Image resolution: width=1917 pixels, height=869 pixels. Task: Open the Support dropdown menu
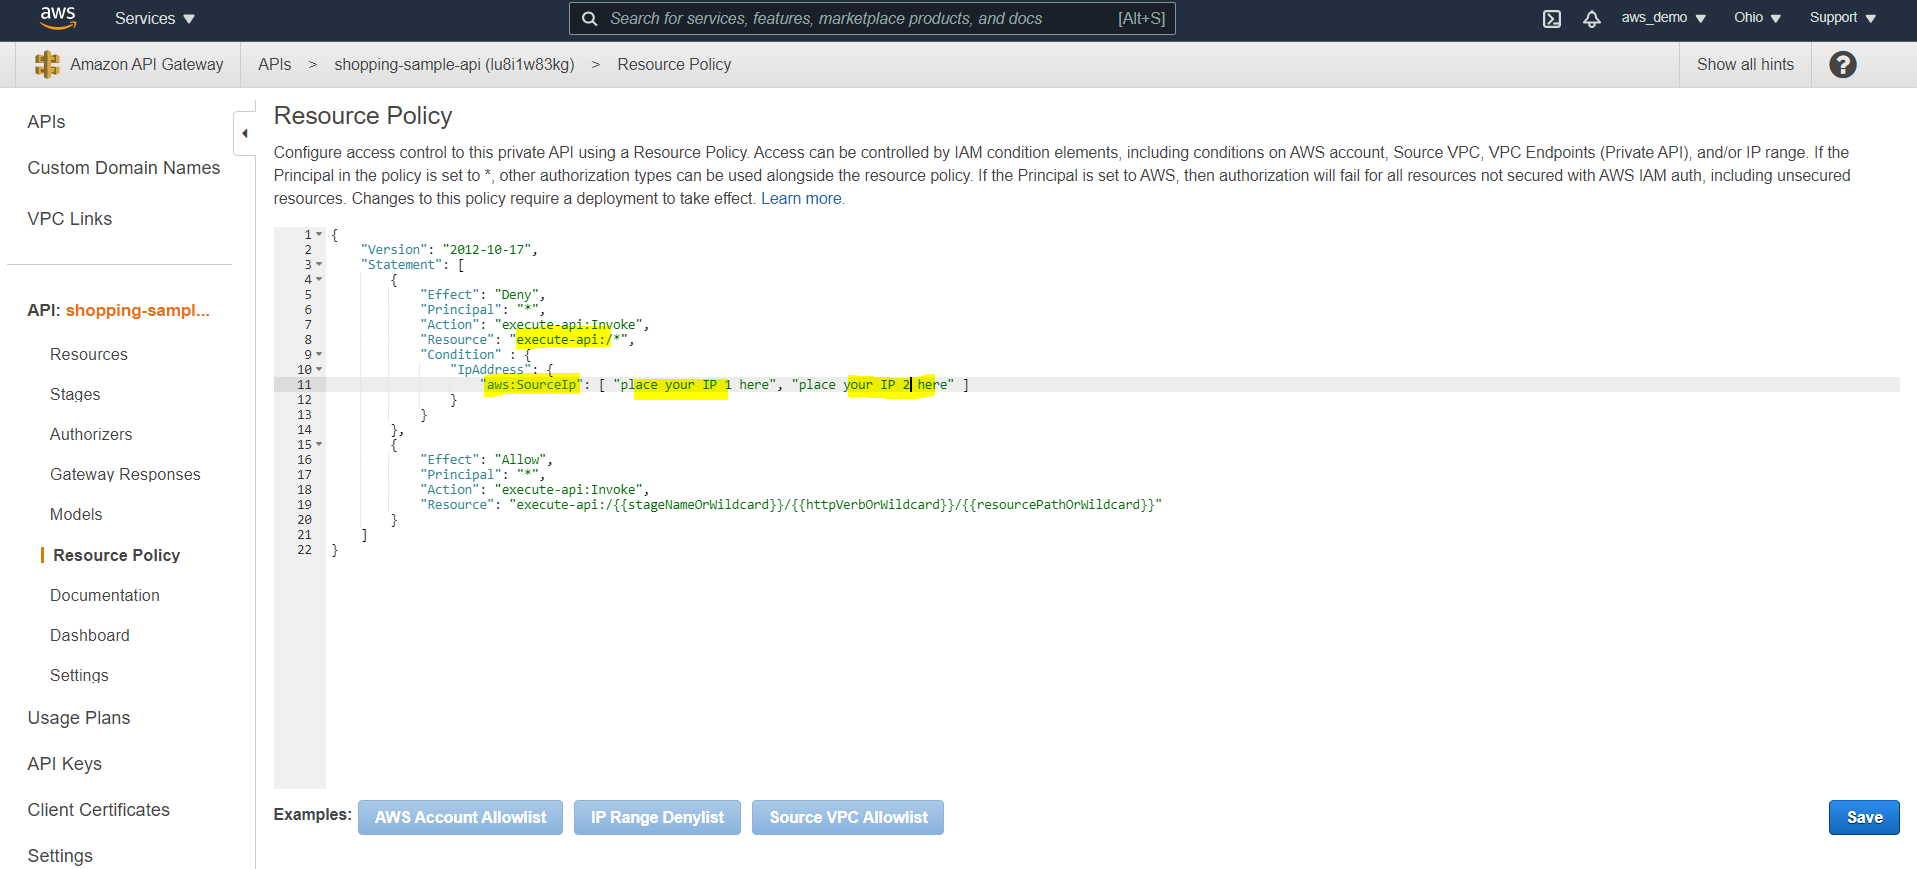tap(1843, 18)
